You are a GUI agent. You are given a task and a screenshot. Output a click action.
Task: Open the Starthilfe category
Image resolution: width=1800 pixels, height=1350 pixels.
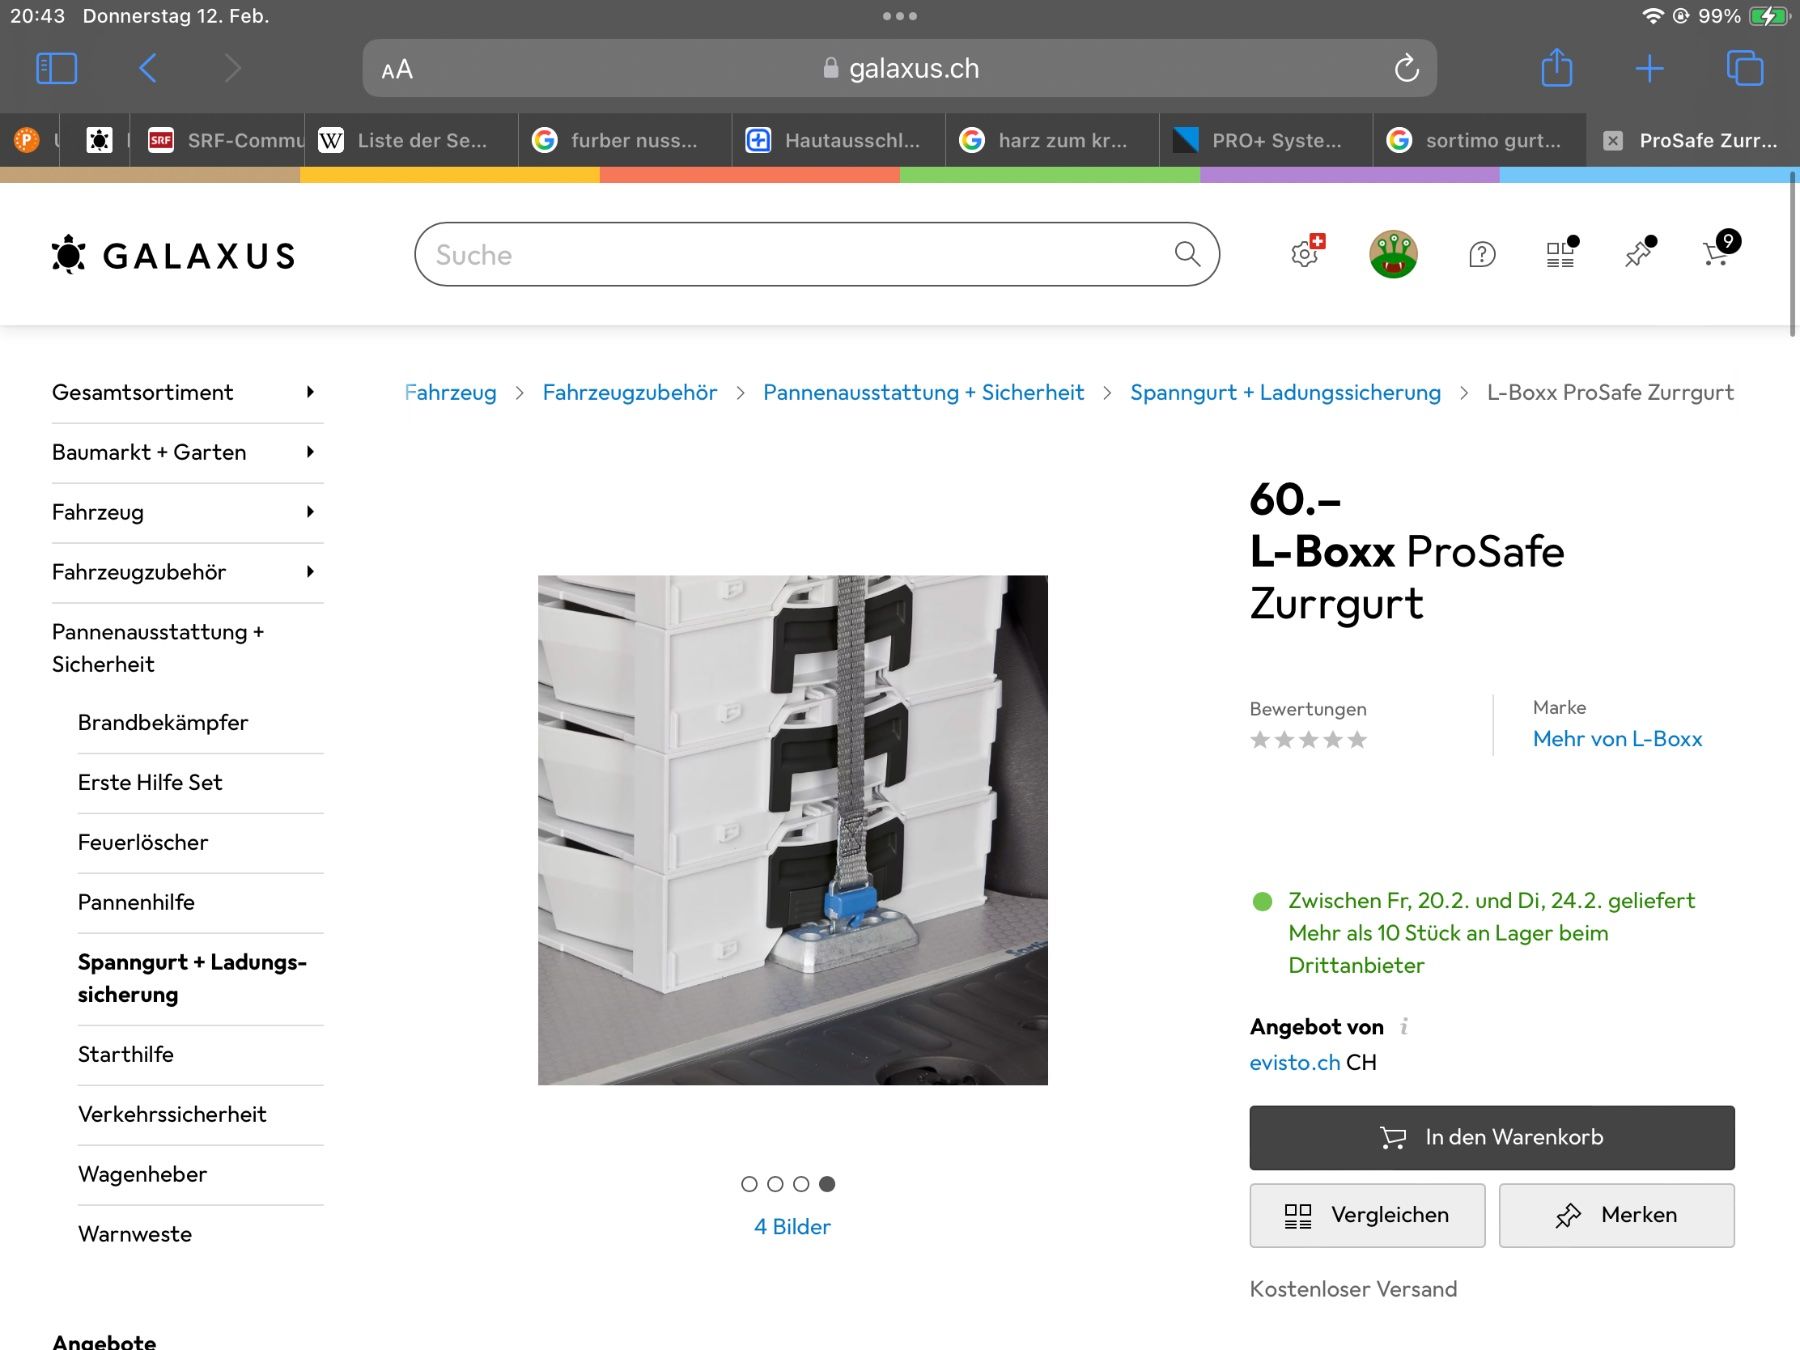(126, 1054)
